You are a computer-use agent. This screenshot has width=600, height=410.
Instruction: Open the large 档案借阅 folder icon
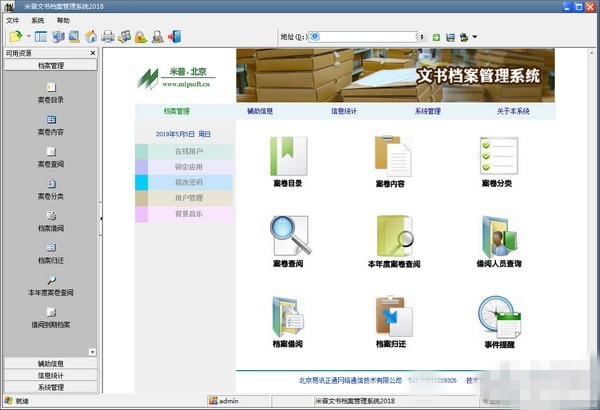288,317
